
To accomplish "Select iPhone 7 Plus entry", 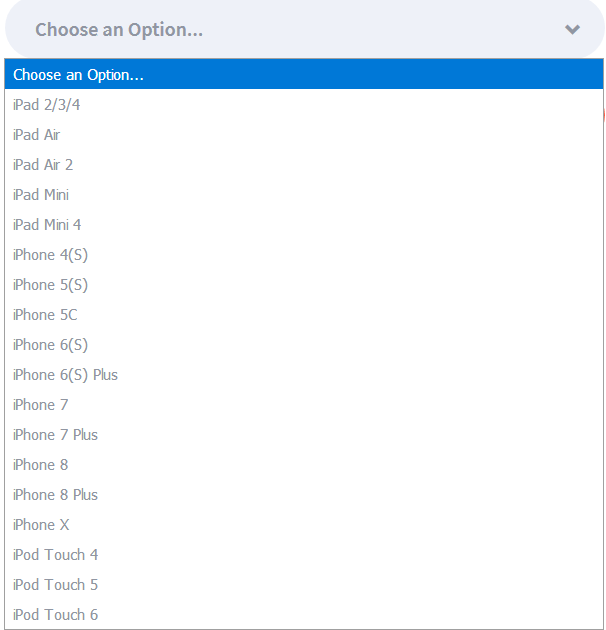I will [55, 435].
